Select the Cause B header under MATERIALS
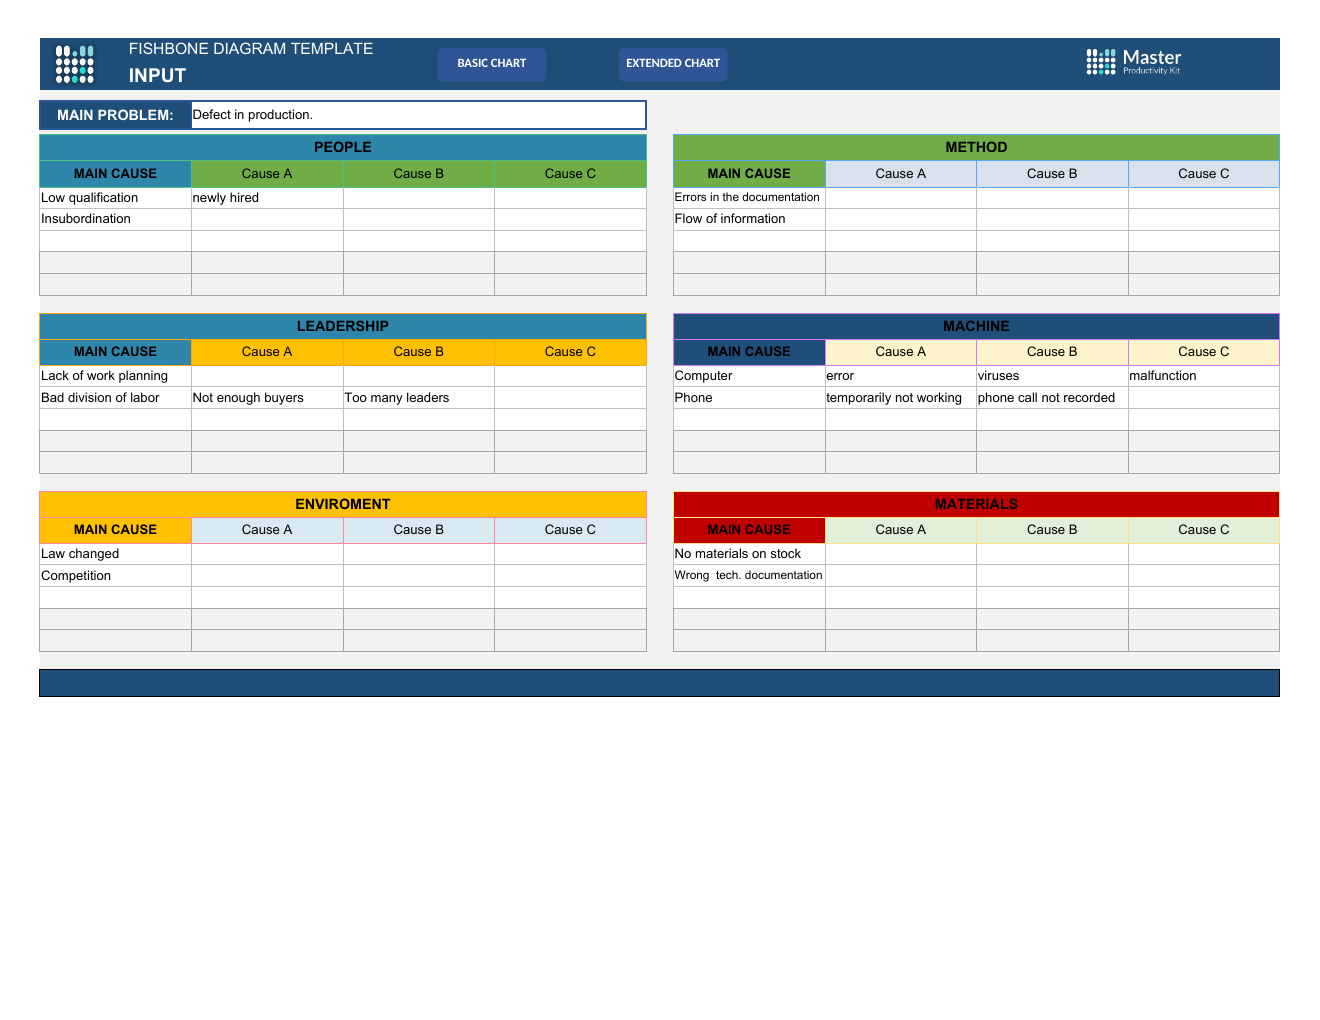The height and width of the screenshot is (1020, 1320). [x=1052, y=530]
